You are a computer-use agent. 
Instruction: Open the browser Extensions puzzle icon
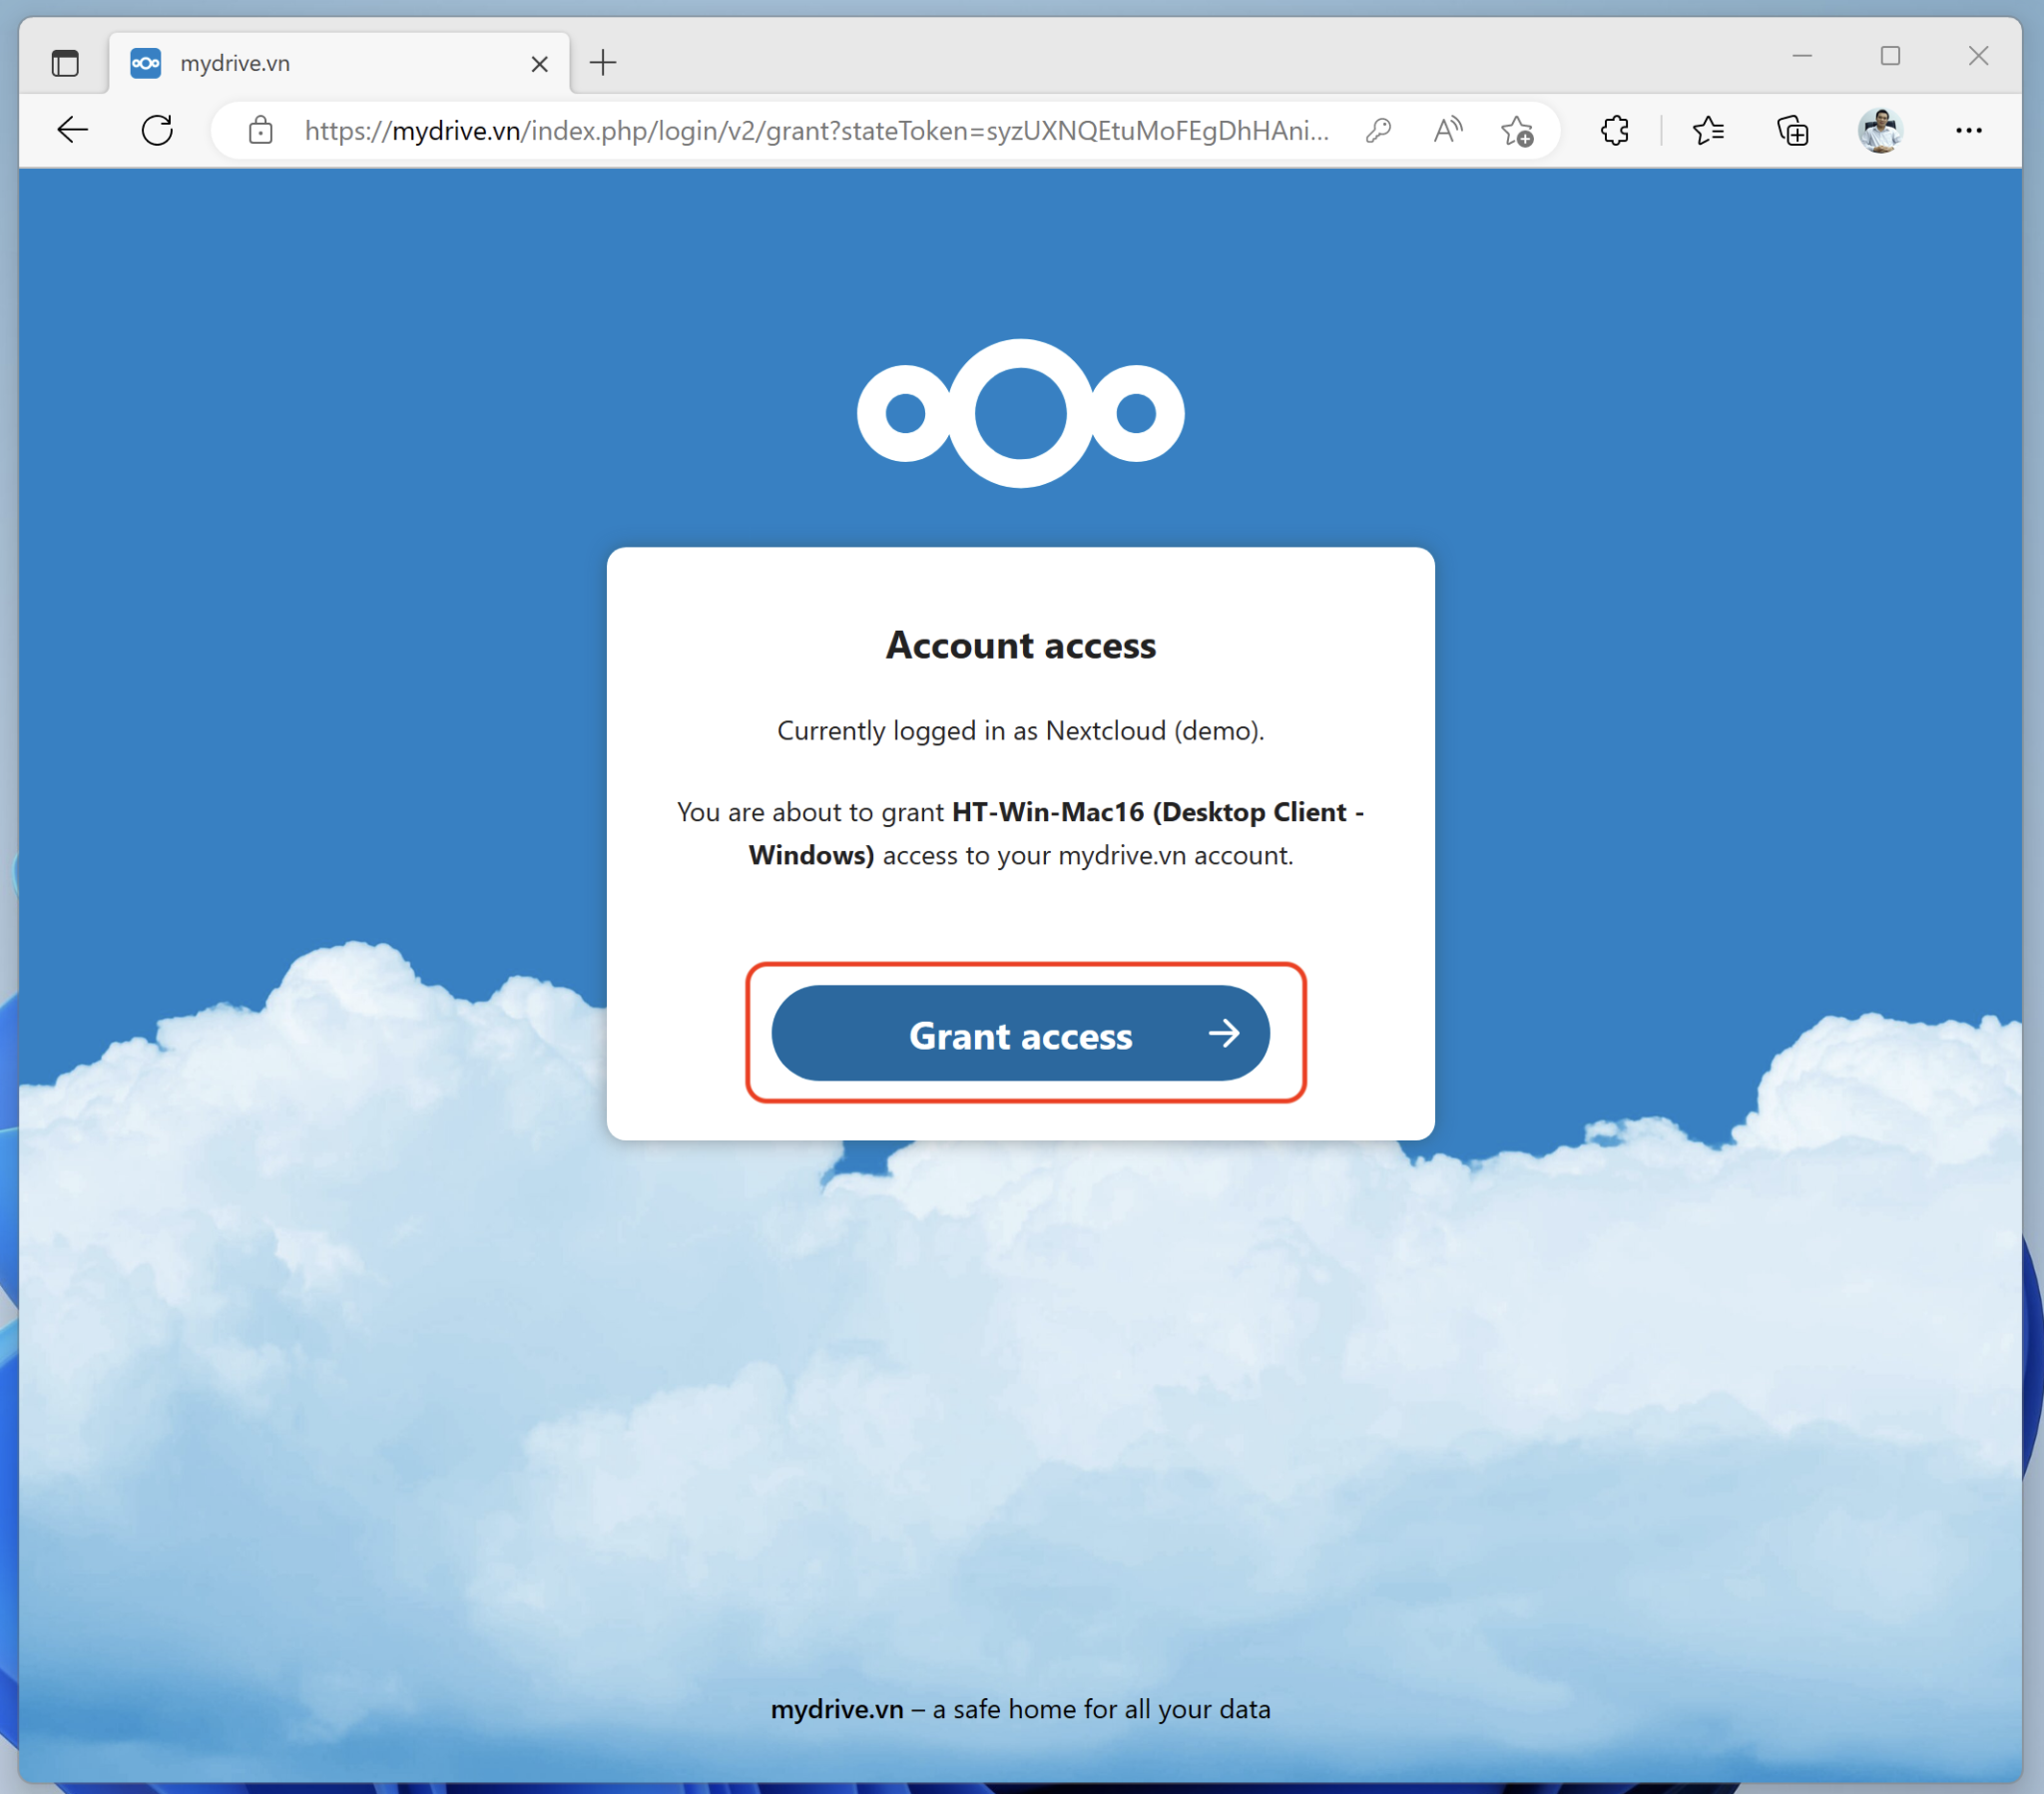click(1615, 130)
